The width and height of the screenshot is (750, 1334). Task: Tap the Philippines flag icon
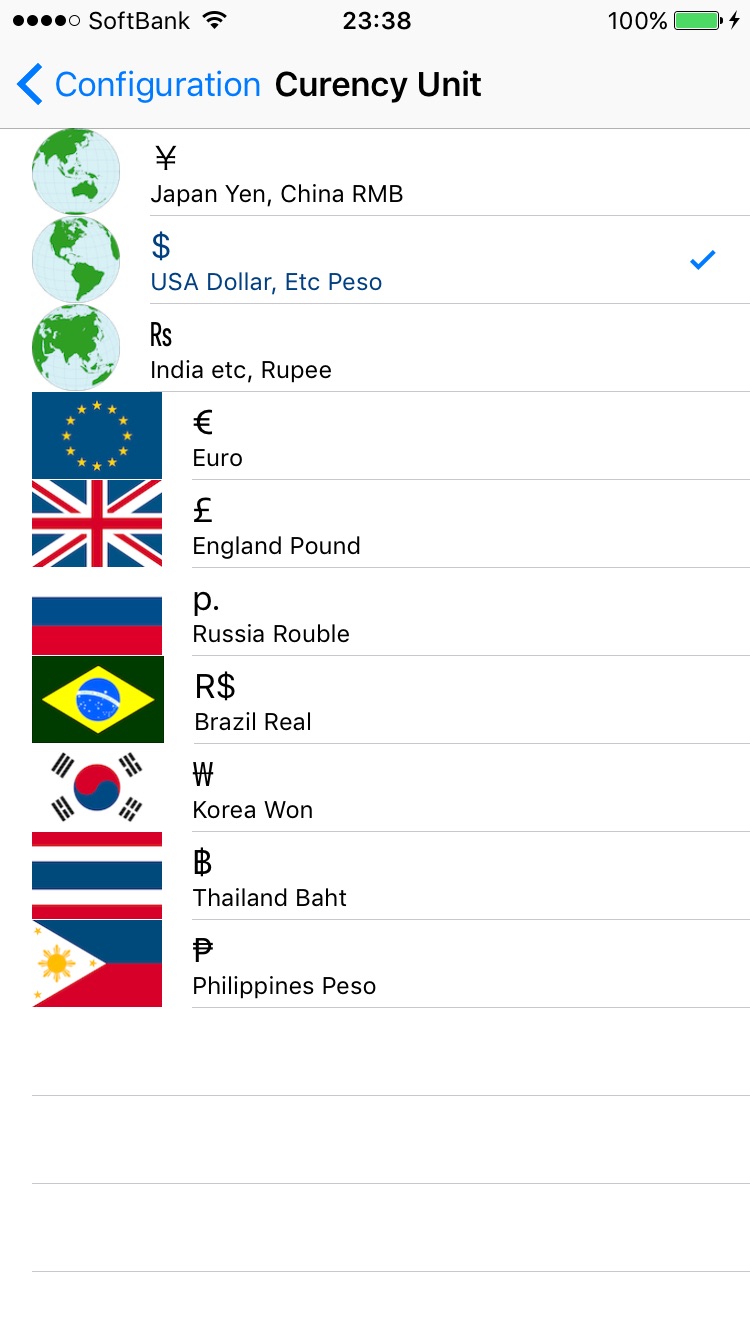pyautogui.click(x=97, y=963)
